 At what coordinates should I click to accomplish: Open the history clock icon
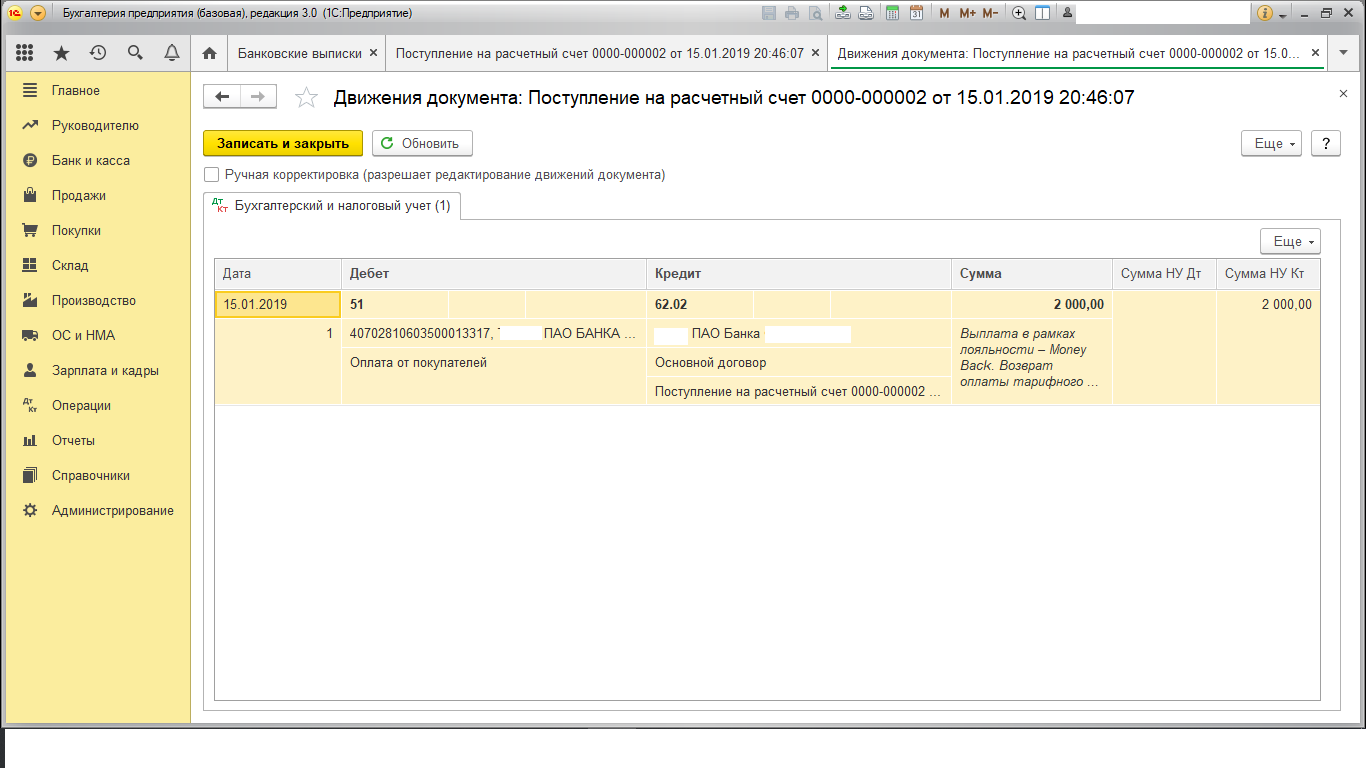pyautogui.click(x=98, y=53)
